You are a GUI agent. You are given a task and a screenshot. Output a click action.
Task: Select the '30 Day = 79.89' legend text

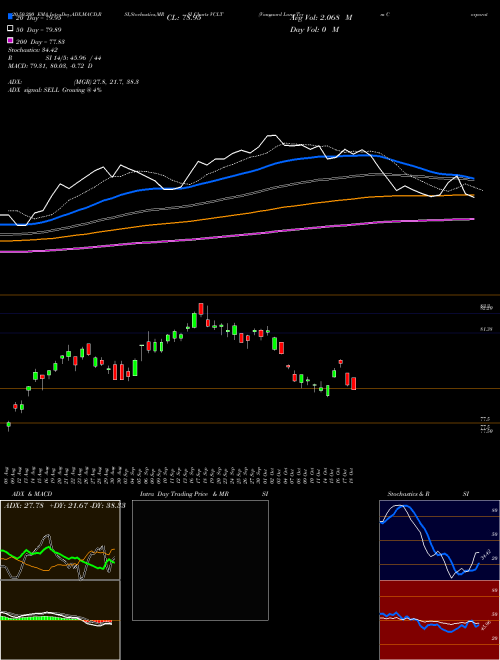(39, 30)
